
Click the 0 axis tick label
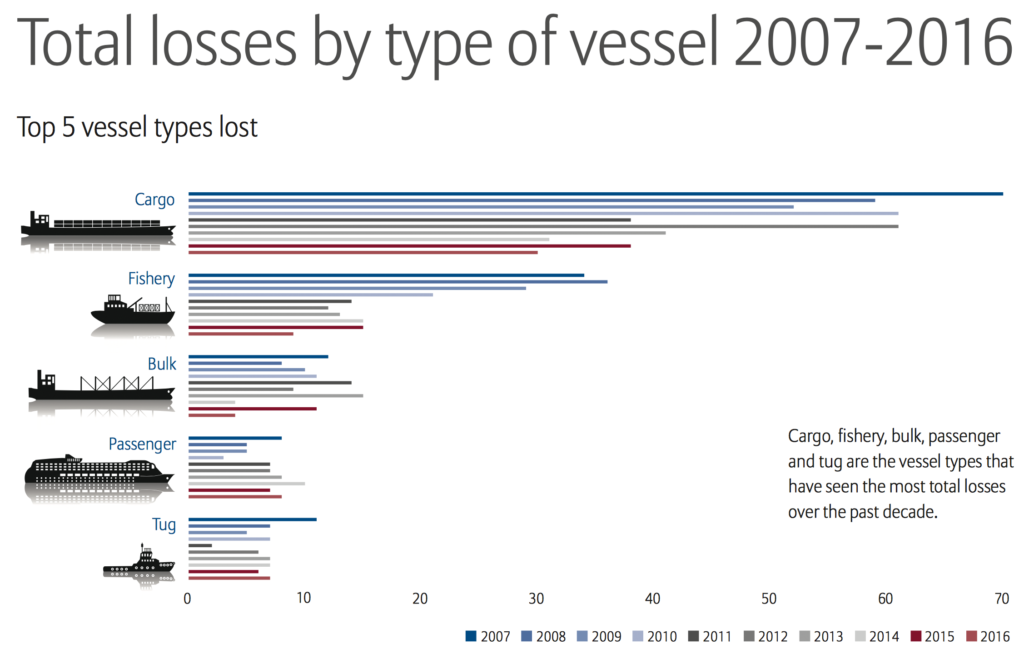click(187, 599)
